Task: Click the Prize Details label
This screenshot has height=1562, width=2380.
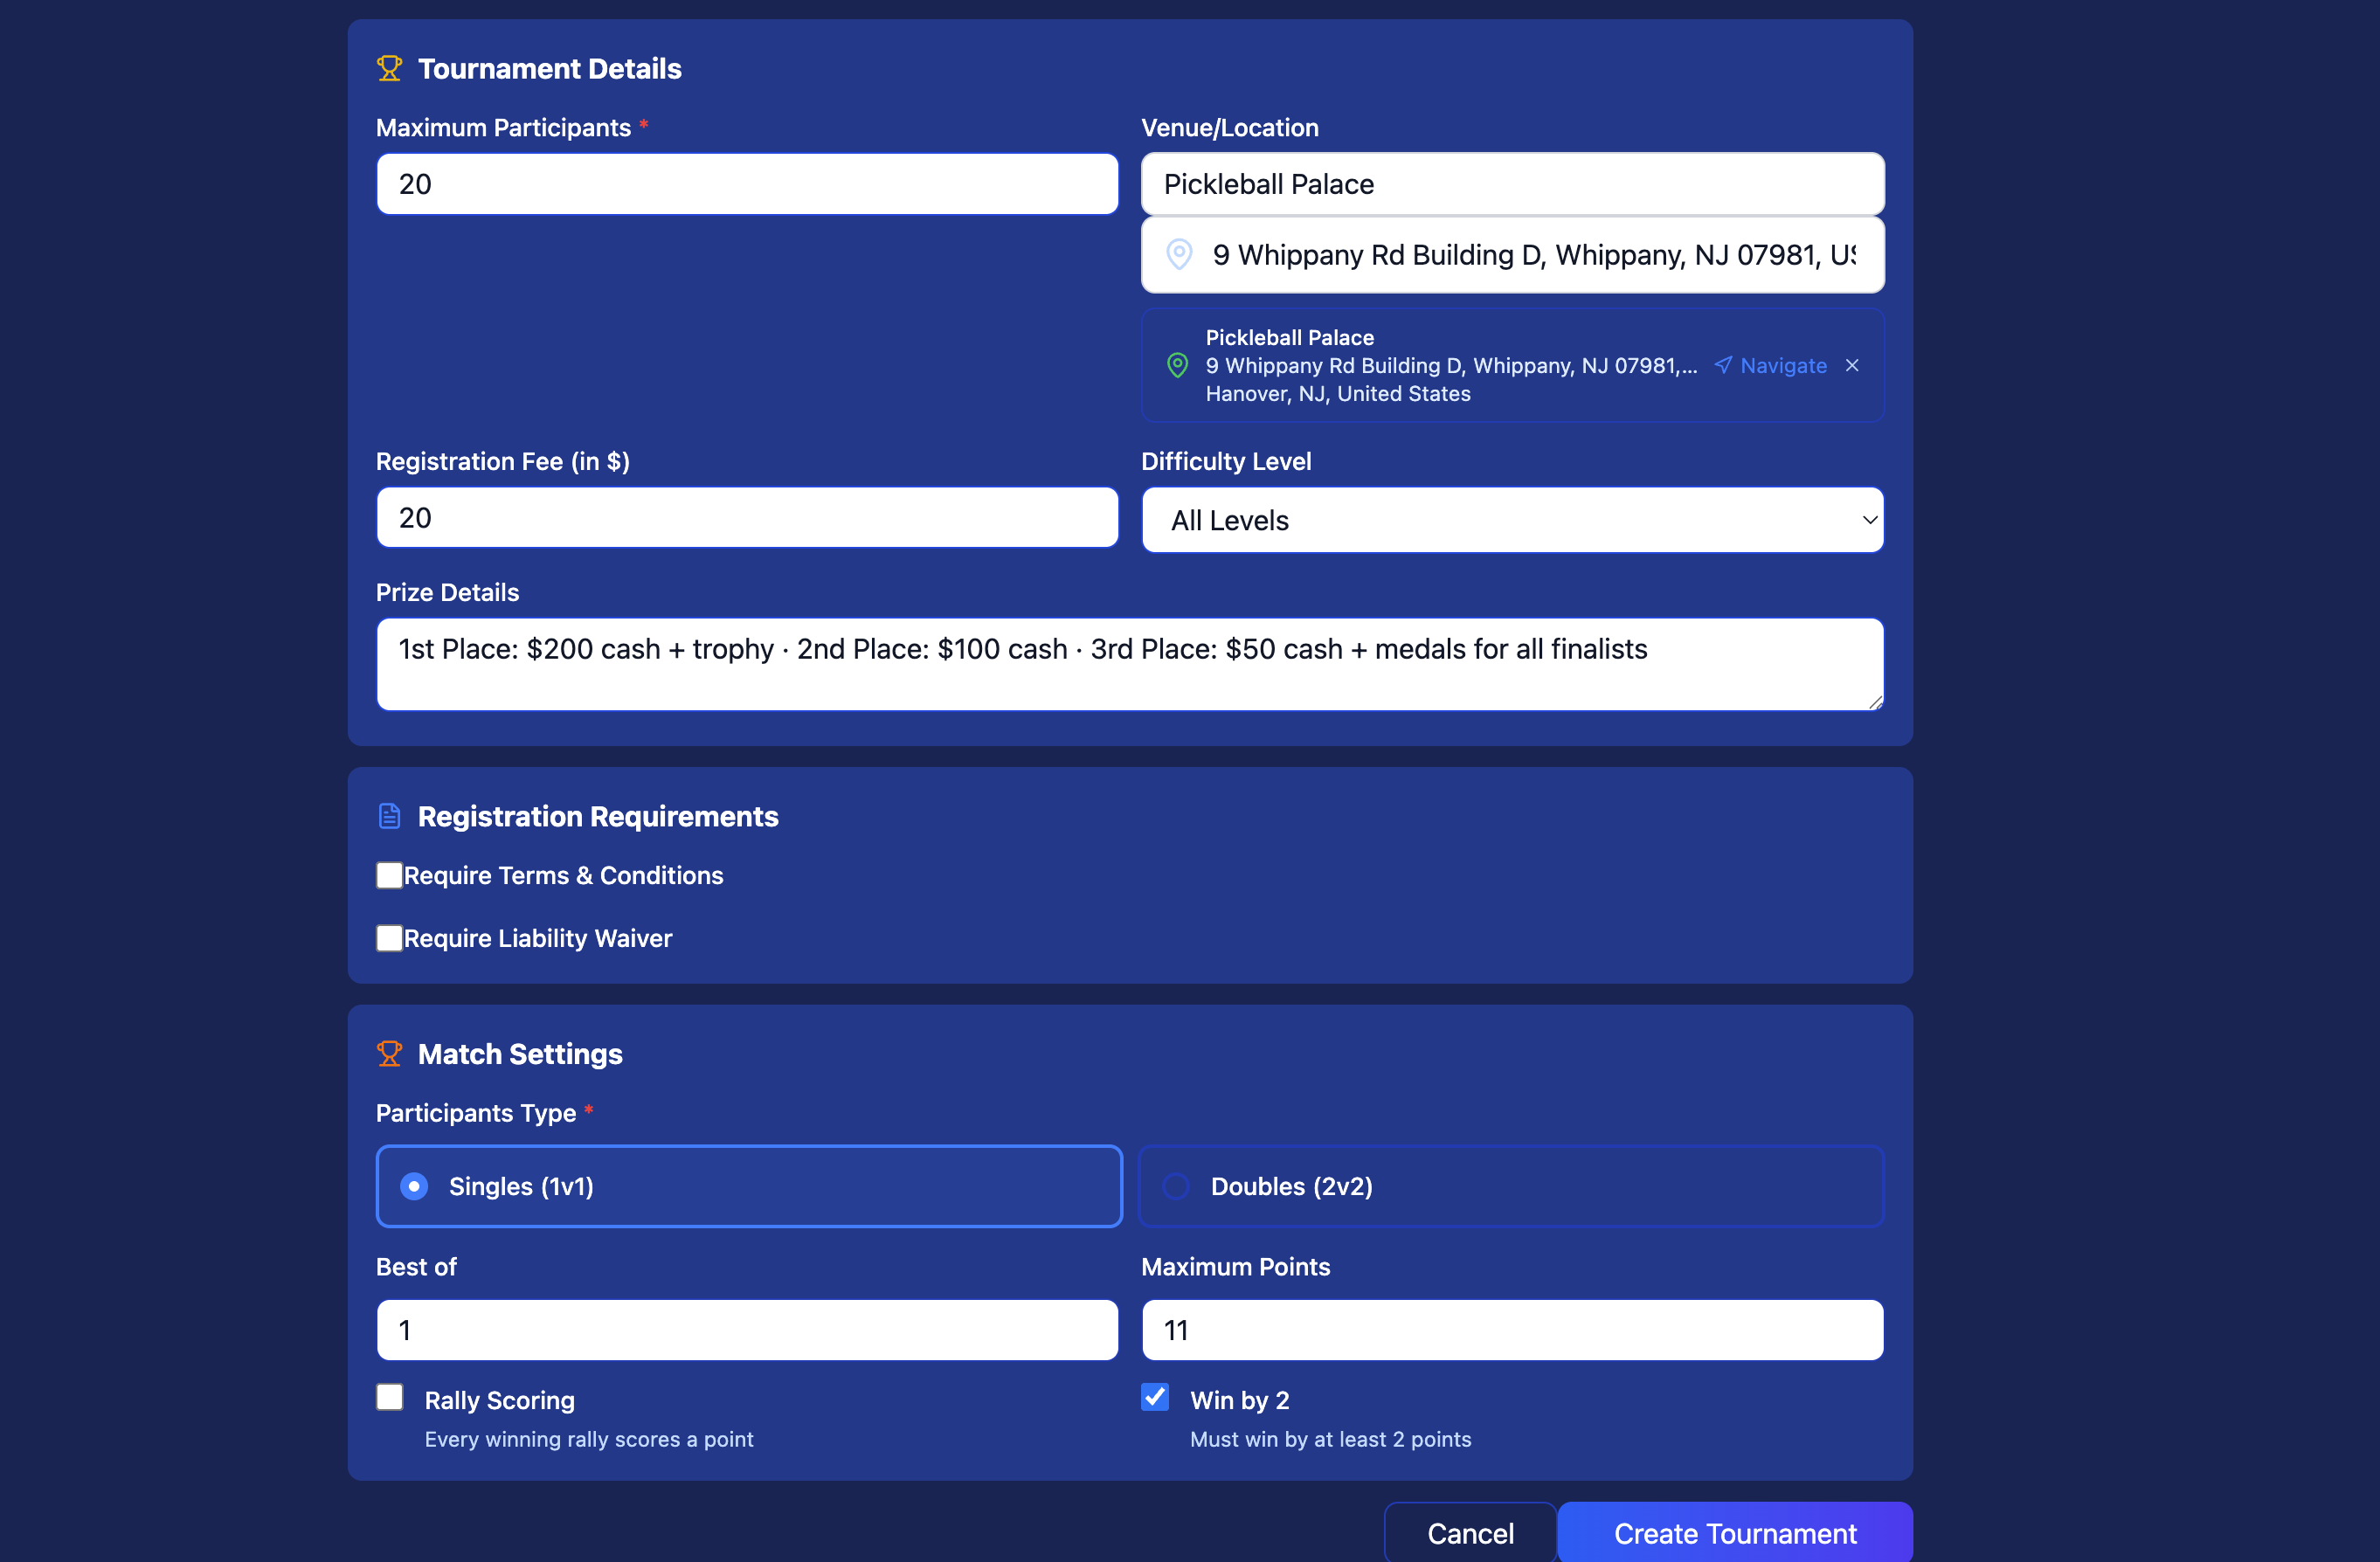Action: [x=447, y=592]
